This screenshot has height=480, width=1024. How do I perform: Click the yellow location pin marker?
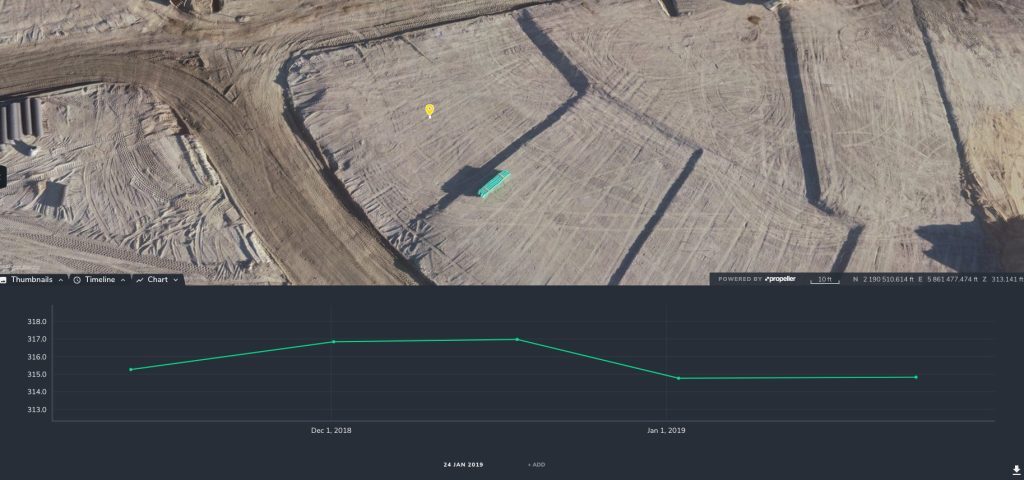click(429, 110)
